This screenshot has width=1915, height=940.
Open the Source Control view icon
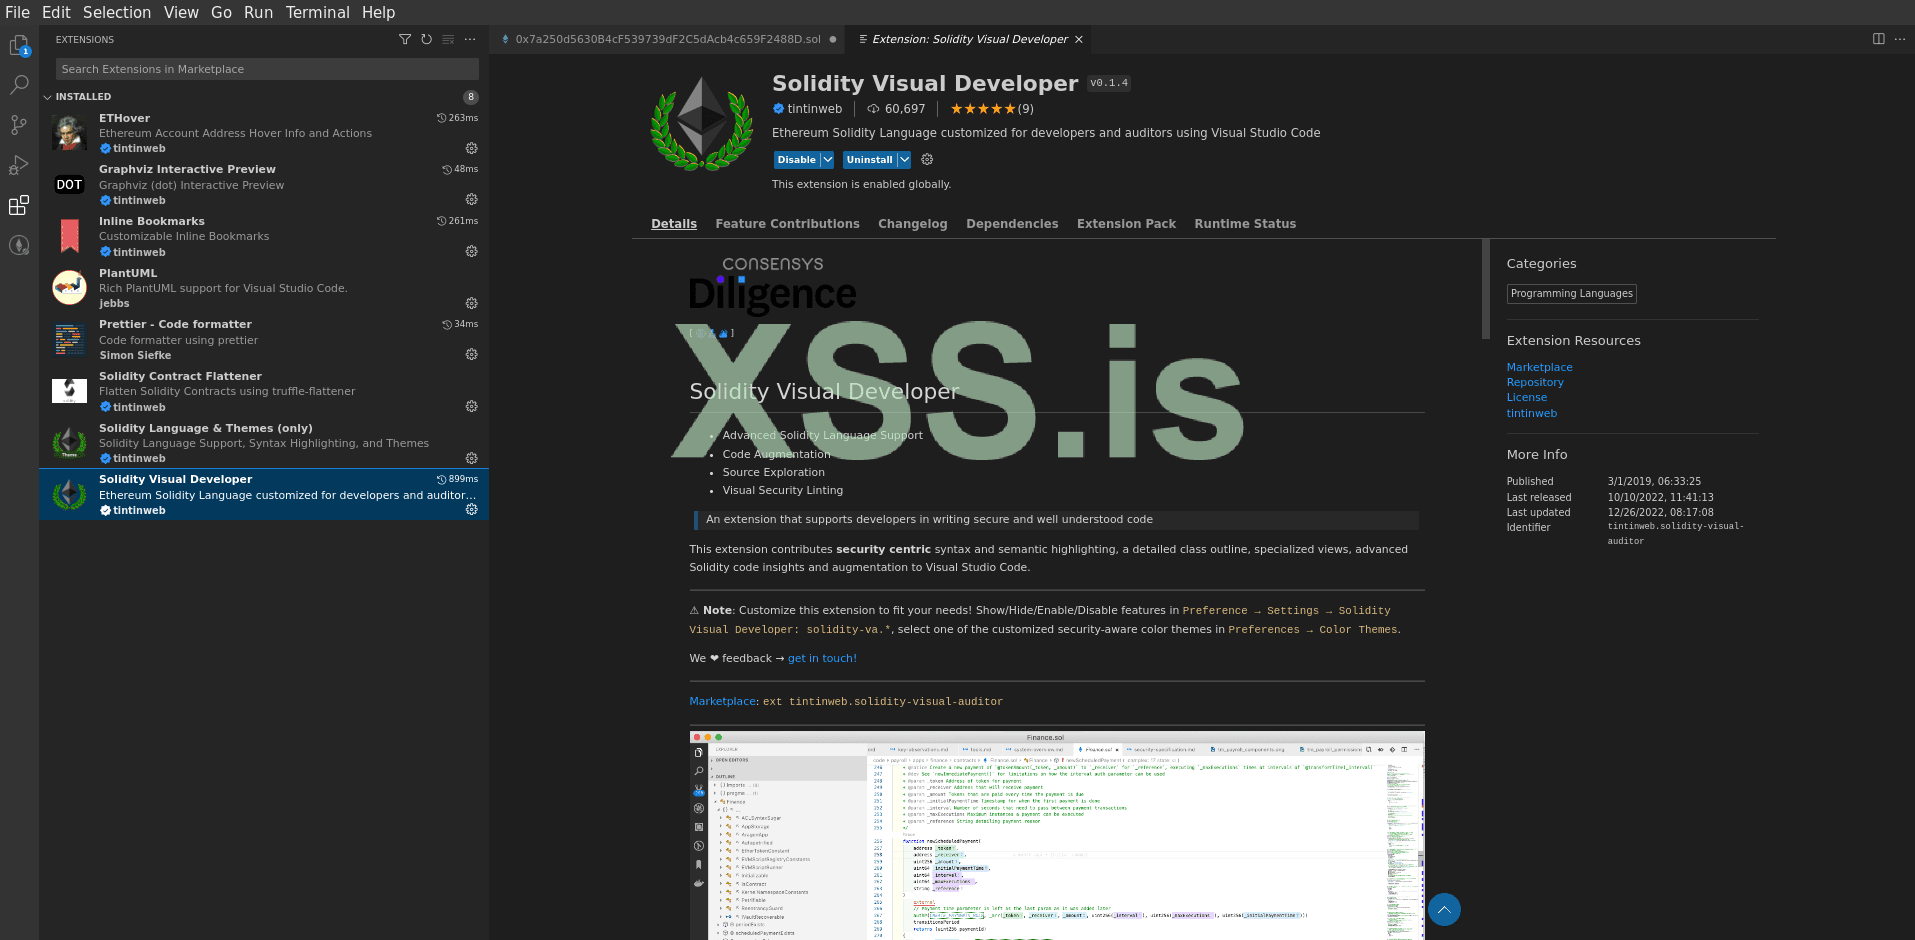(19, 125)
